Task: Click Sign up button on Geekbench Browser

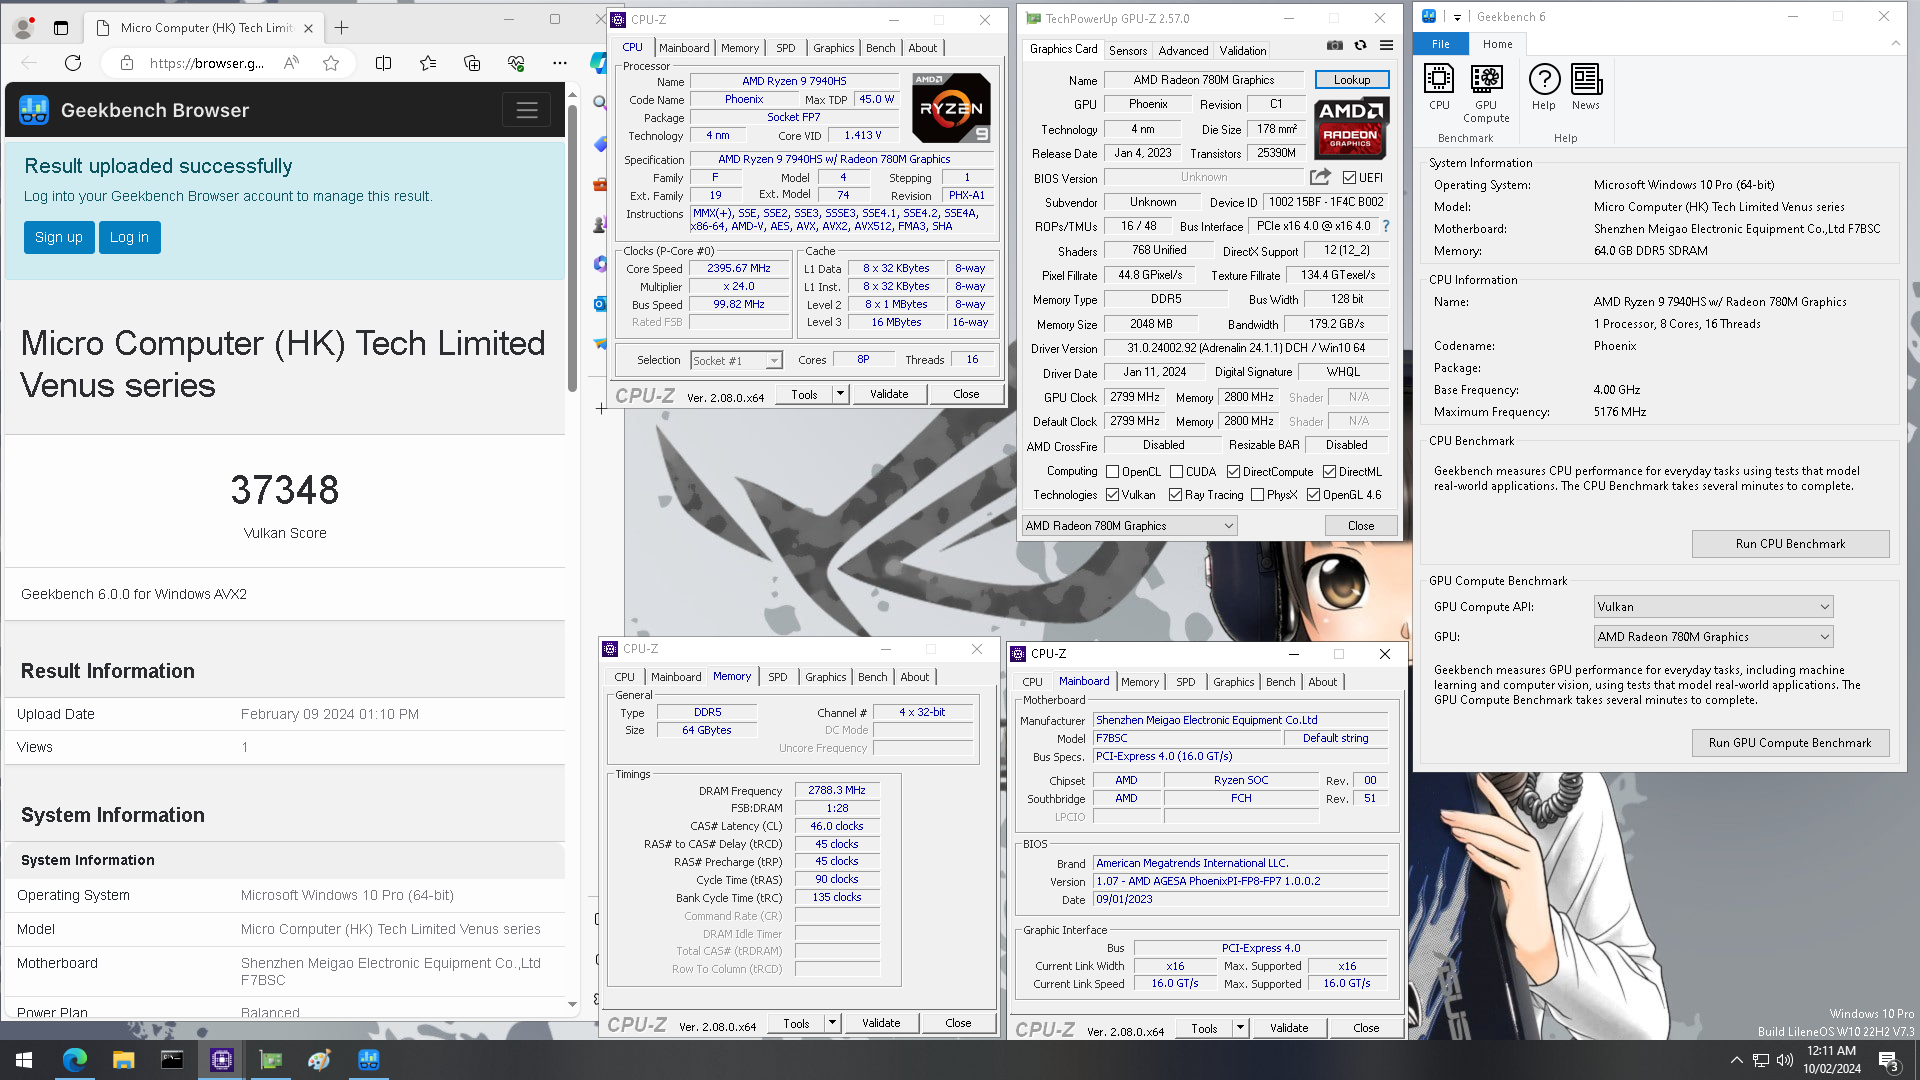Action: coord(59,237)
